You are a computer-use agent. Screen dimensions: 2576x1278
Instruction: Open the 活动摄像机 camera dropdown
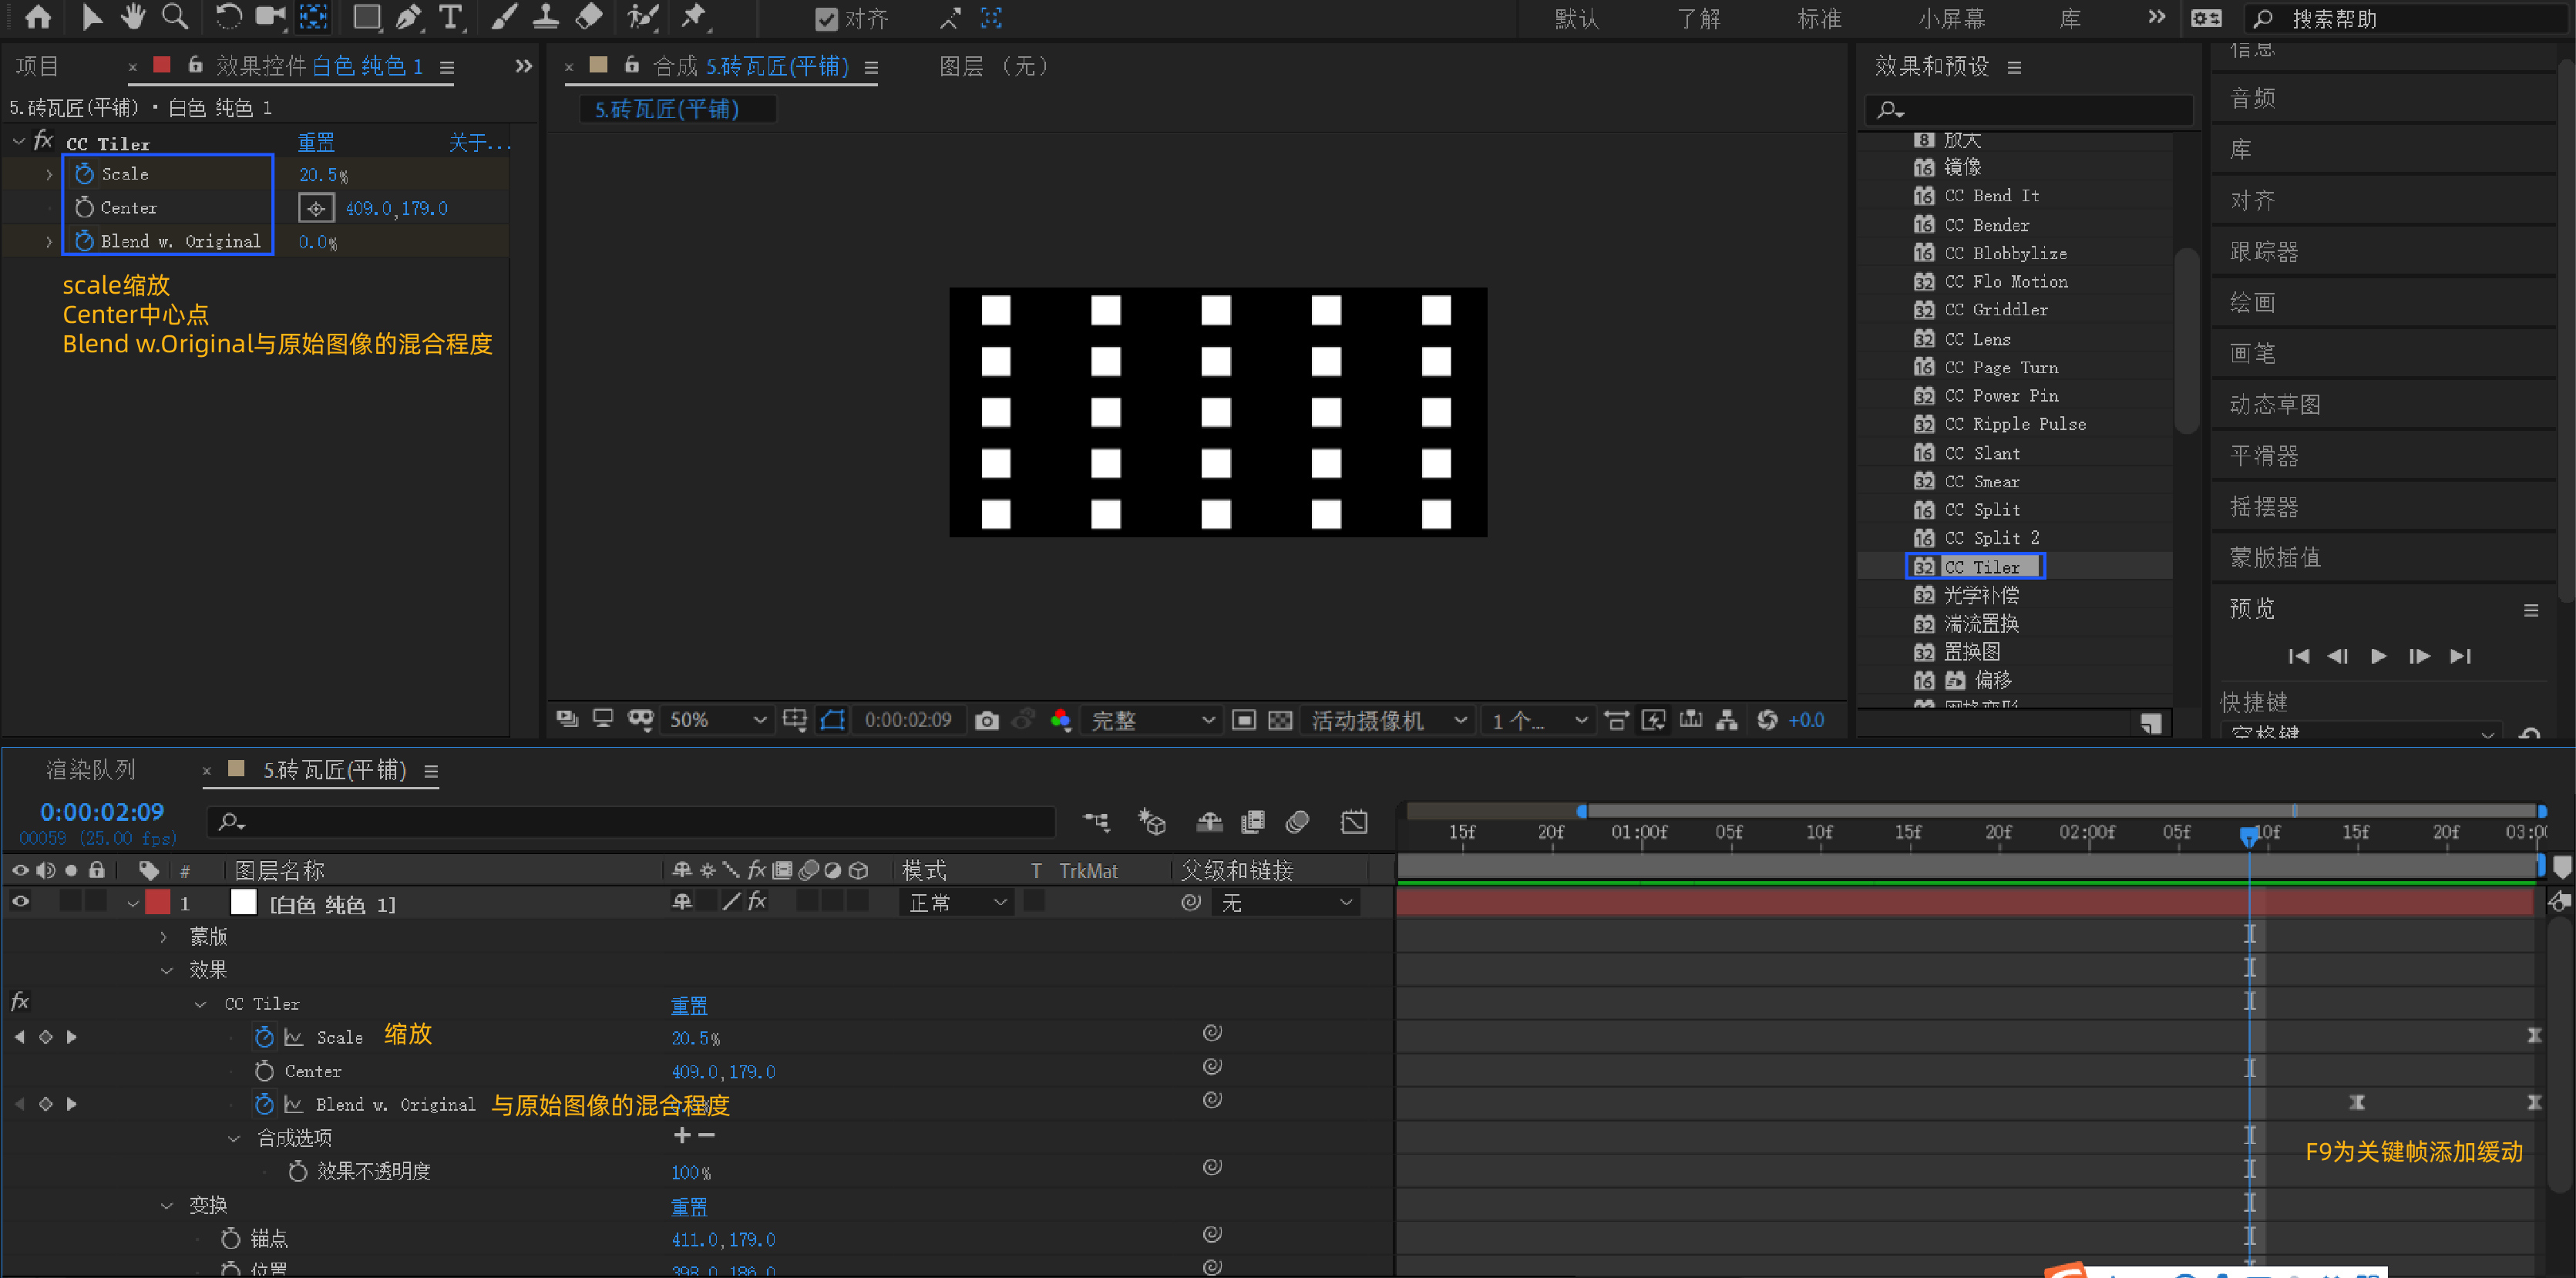(x=1389, y=721)
